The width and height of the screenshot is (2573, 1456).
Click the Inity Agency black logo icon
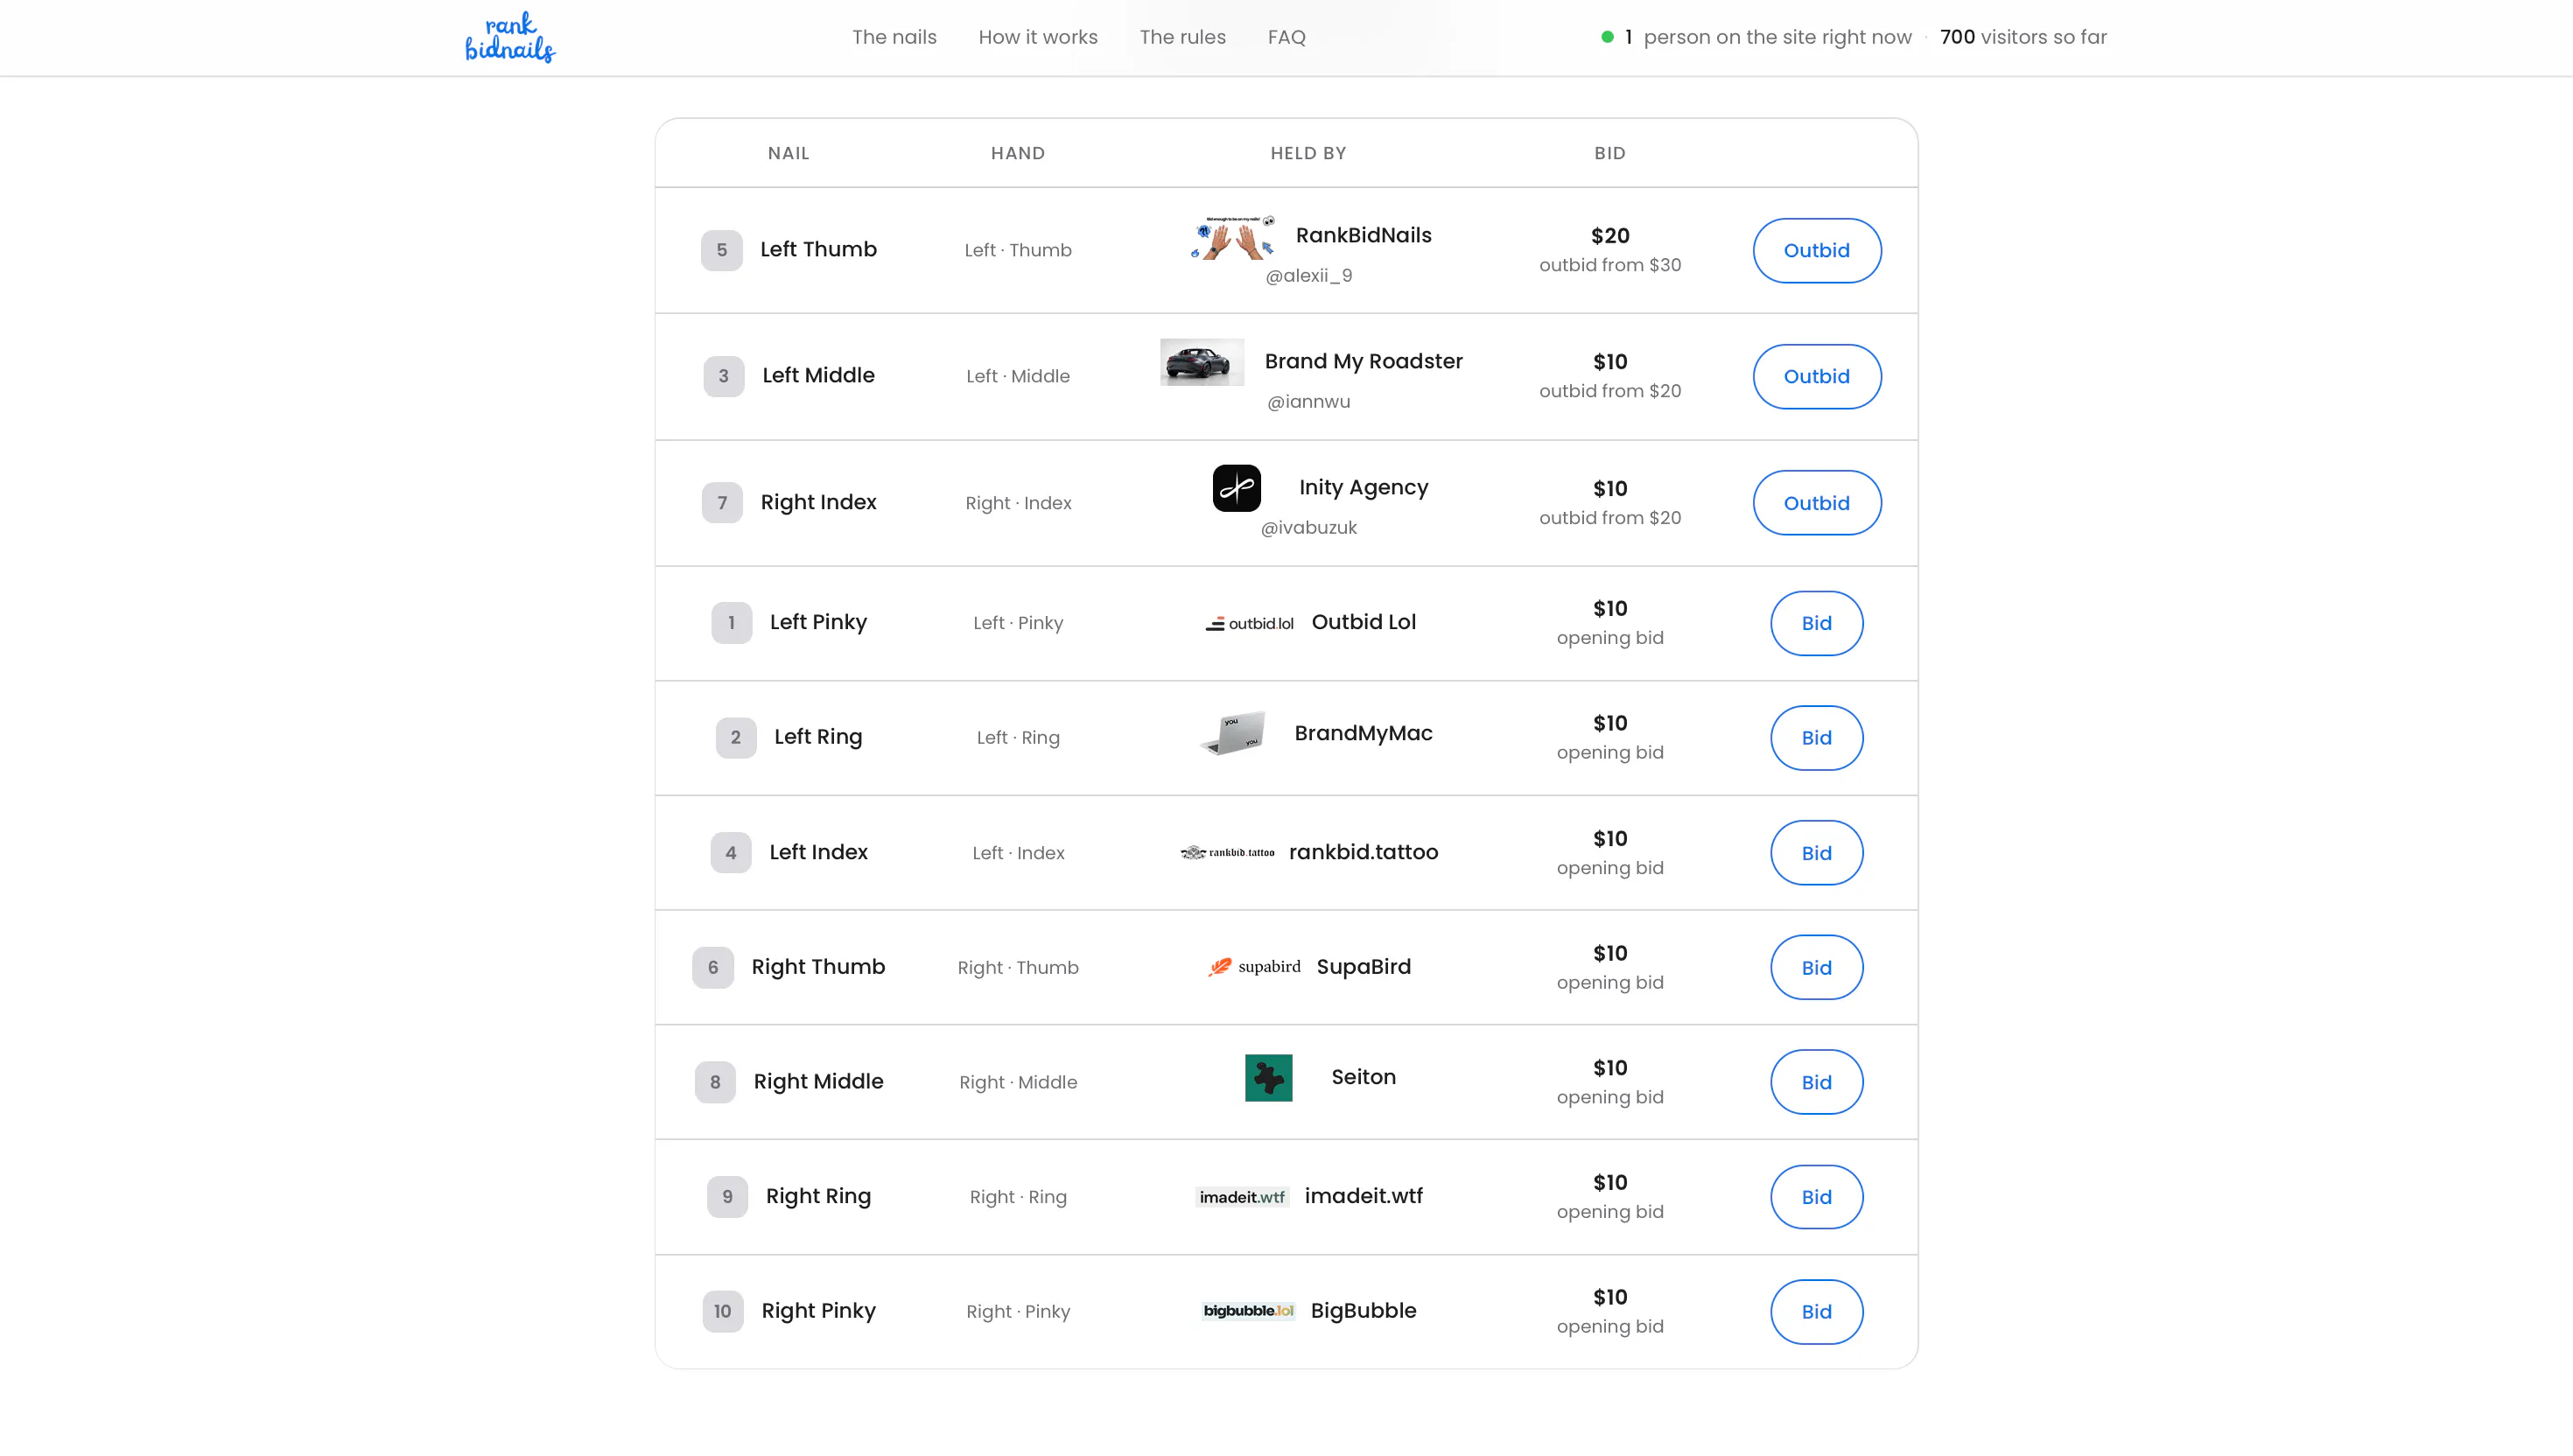[x=1237, y=488]
